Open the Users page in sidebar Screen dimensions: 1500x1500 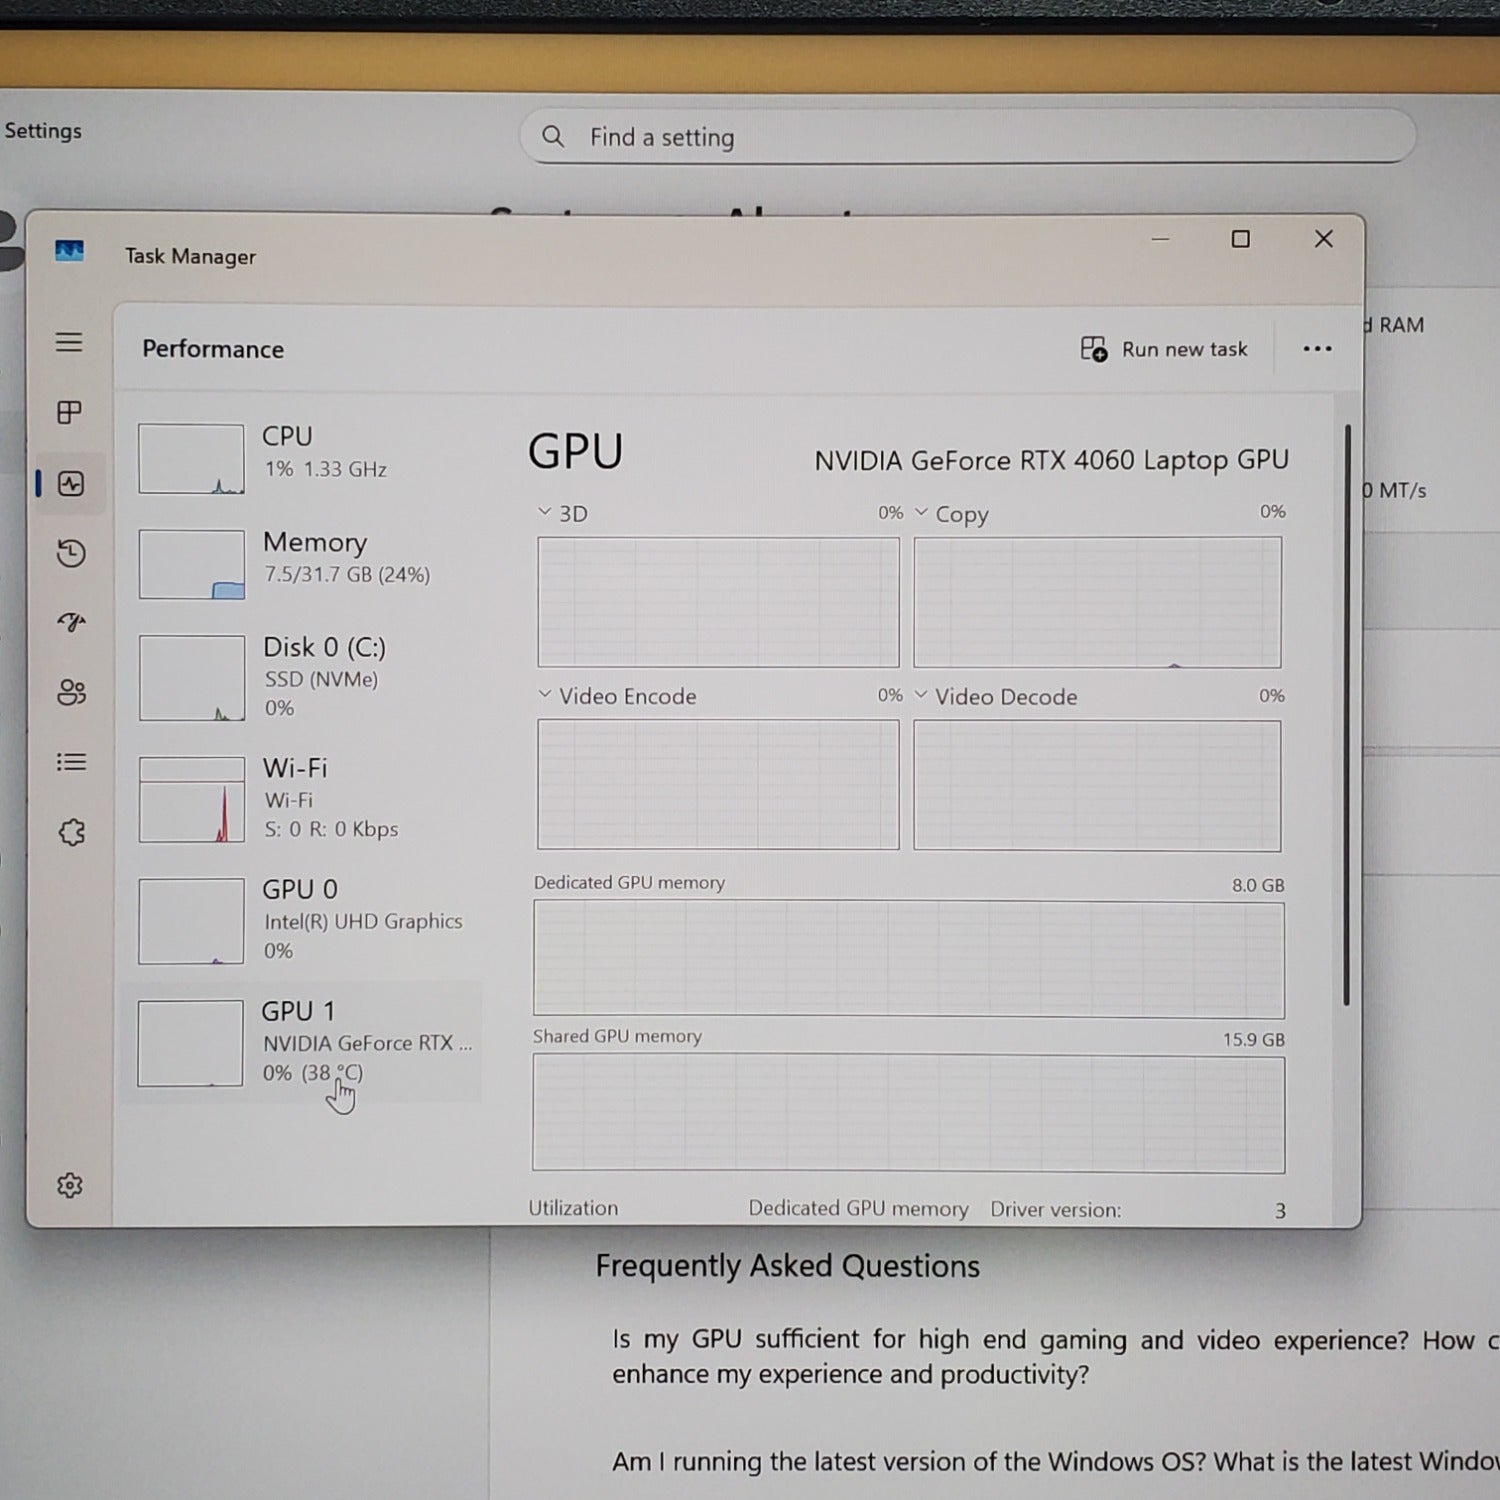pyautogui.click(x=70, y=692)
